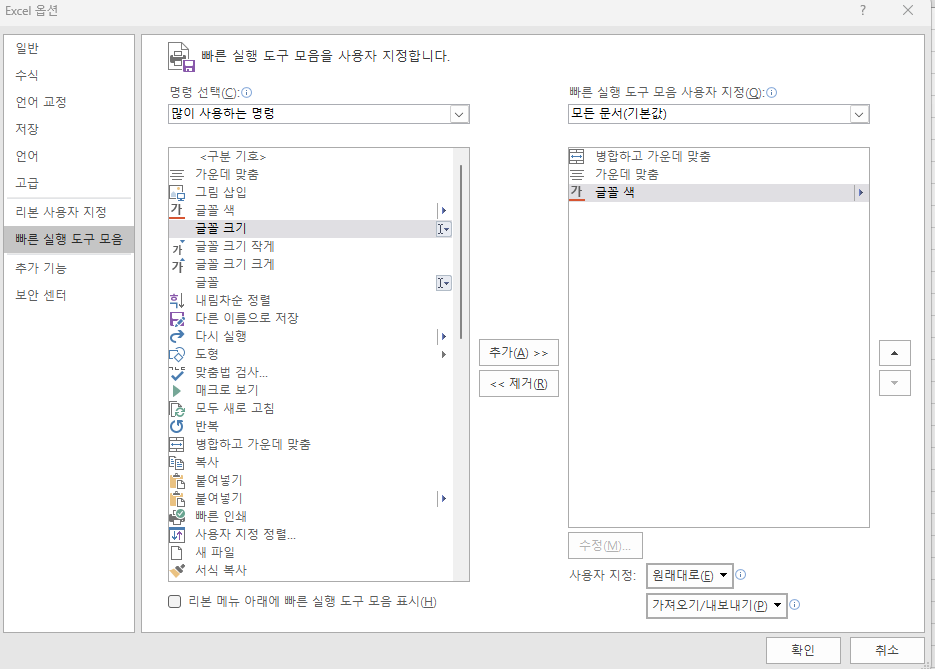This screenshot has width=935, height=669.
Task: Select the 빠른 실행 도구 모음 category
Action: (x=69, y=239)
